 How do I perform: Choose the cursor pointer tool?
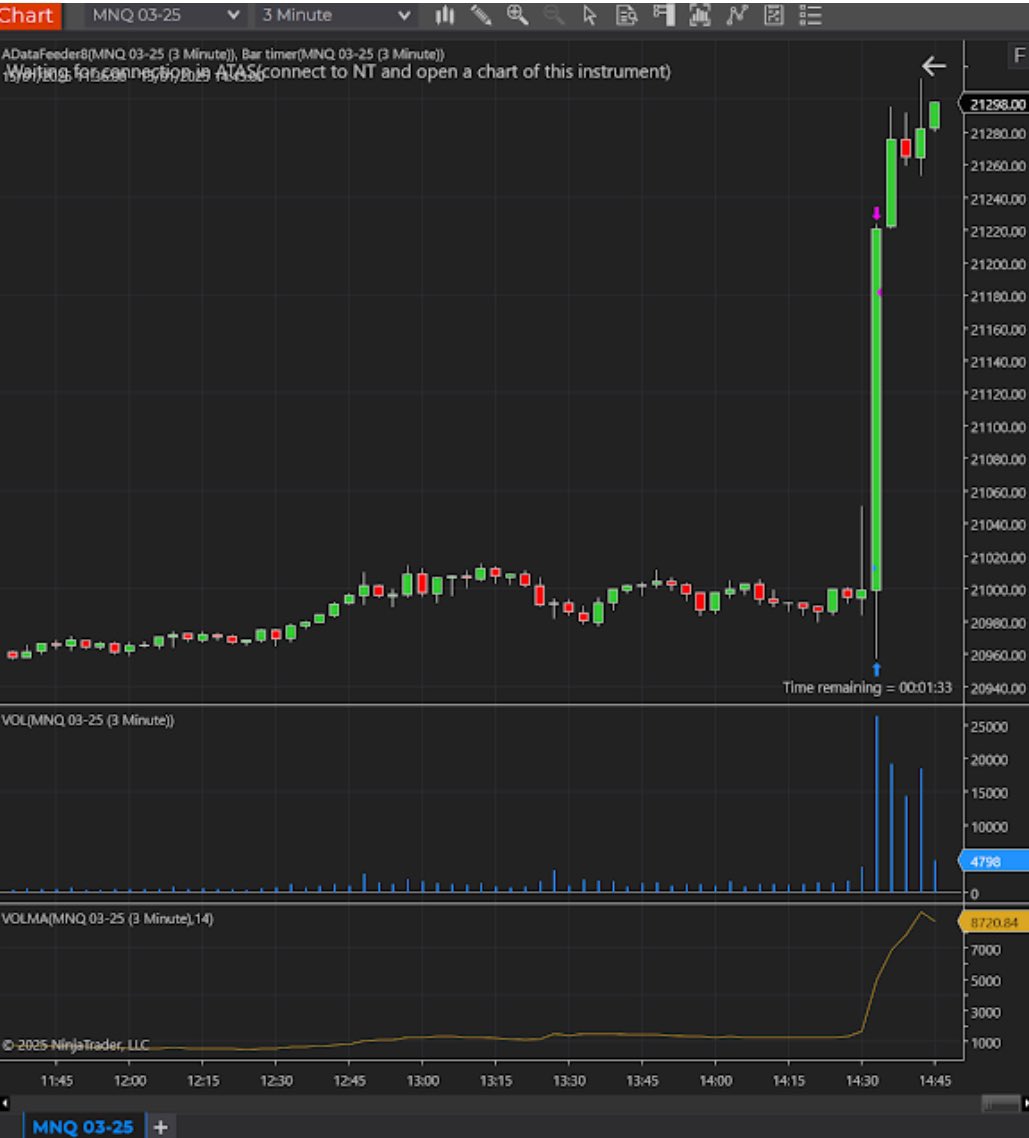pyautogui.click(x=589, y=15)
